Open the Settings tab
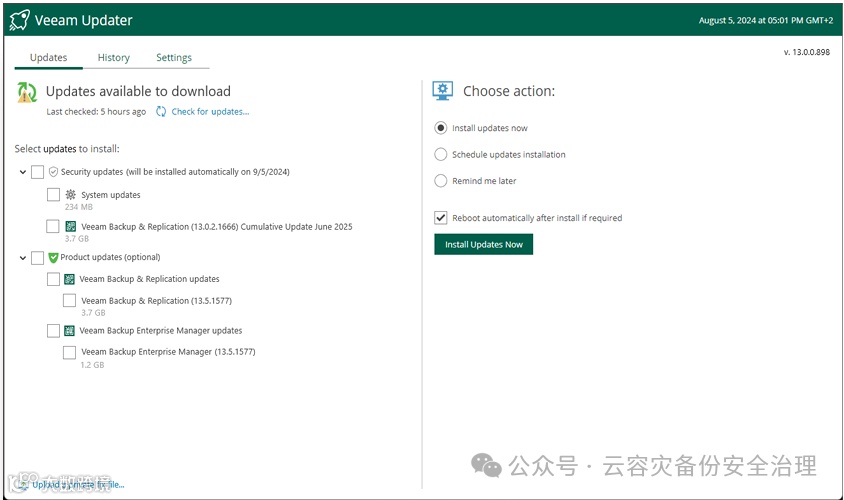This screenshot has width=844, height=500. [x=174, y=58]
